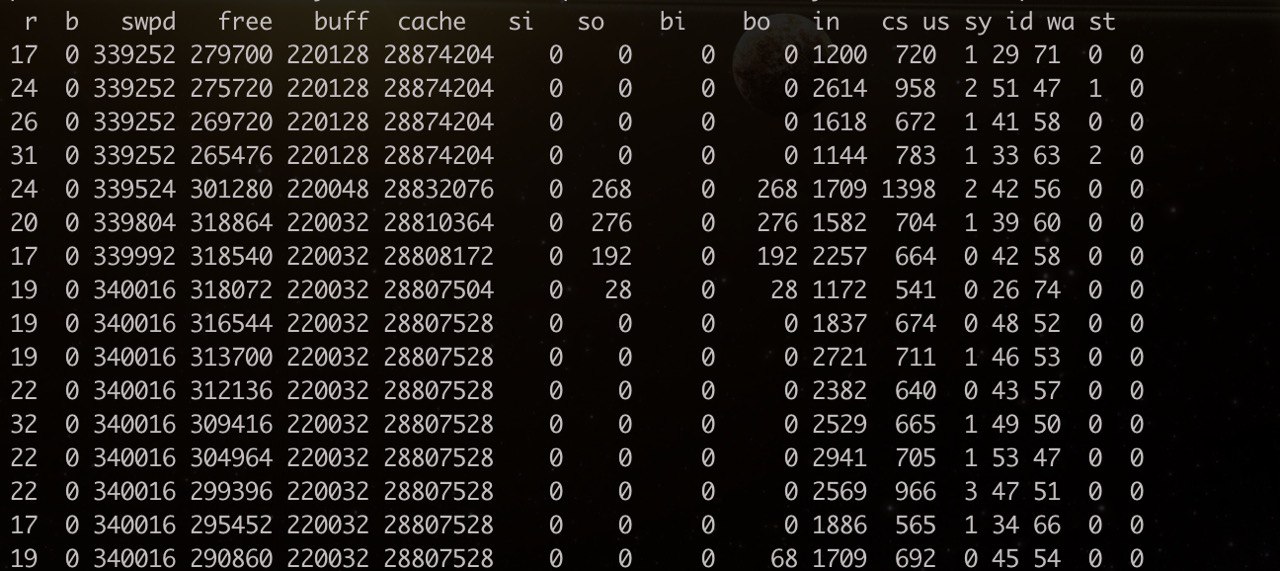Screen dimensions: 1280x571
Task: Click the context switch value 783
Action: coord(916,155)
